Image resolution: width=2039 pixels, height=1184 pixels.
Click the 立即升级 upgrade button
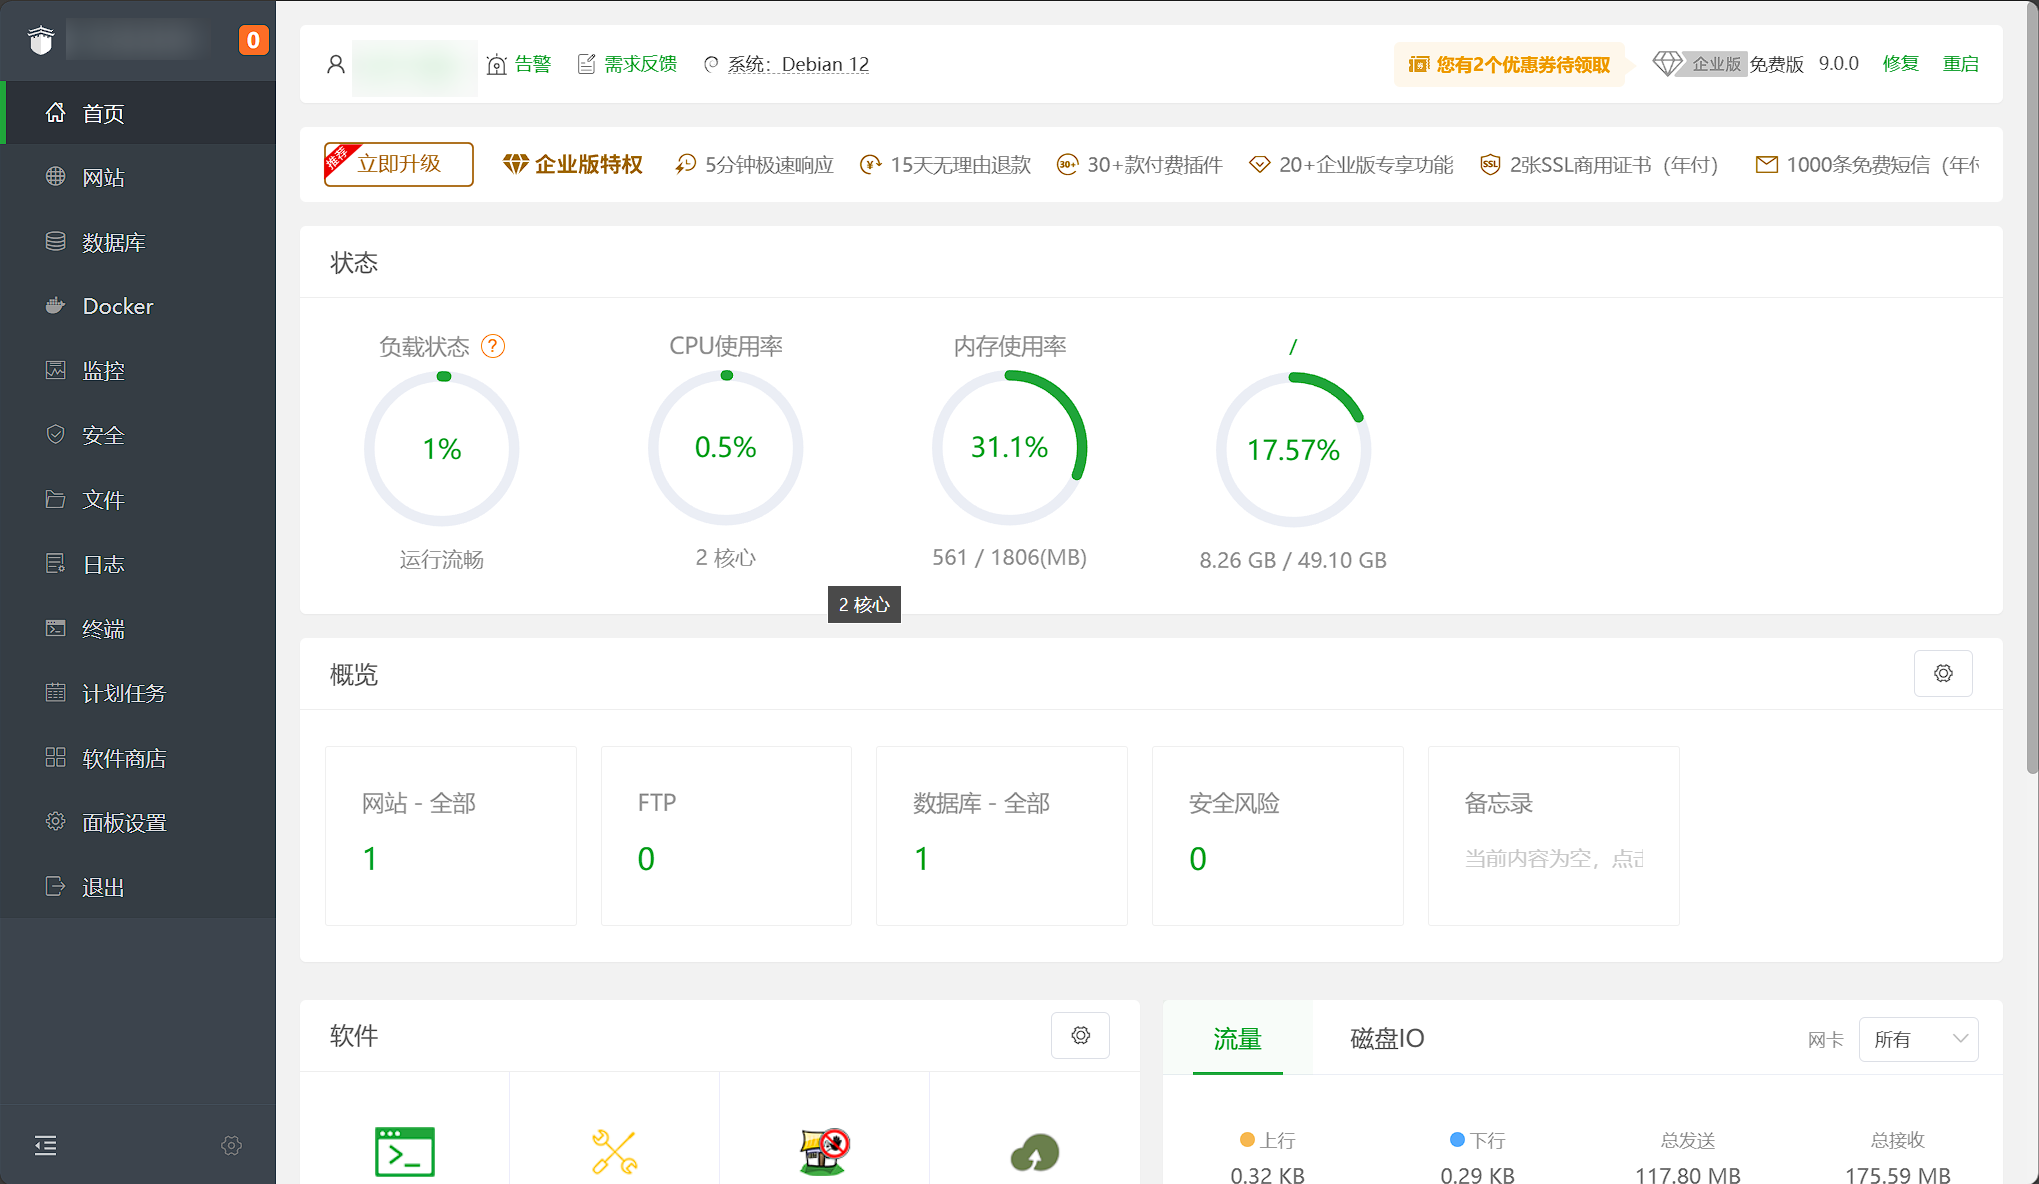pyautogui.click(x=399, y=164)
